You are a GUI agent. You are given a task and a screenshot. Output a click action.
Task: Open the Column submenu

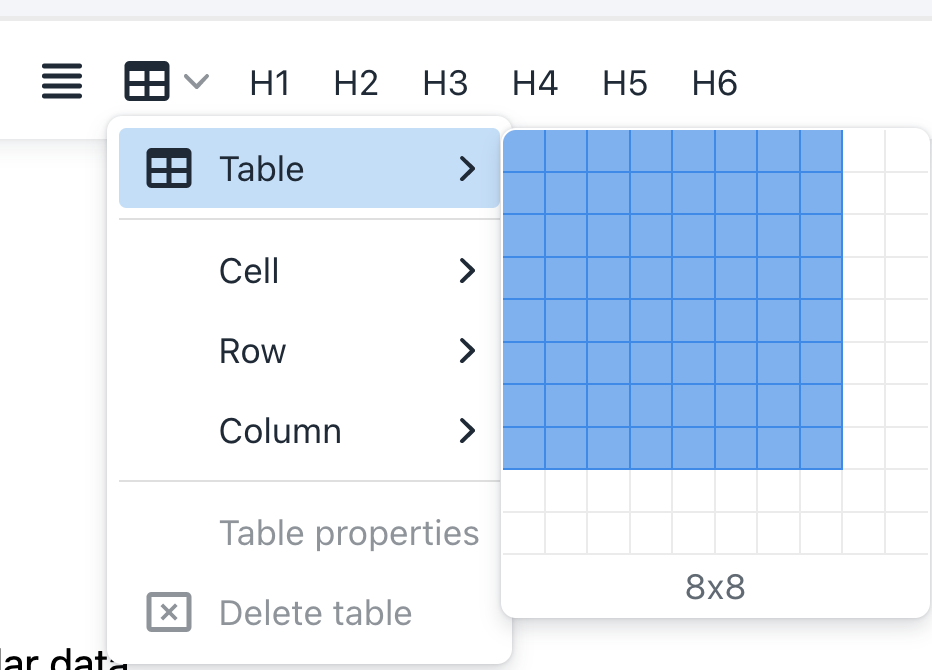point(309,431)
